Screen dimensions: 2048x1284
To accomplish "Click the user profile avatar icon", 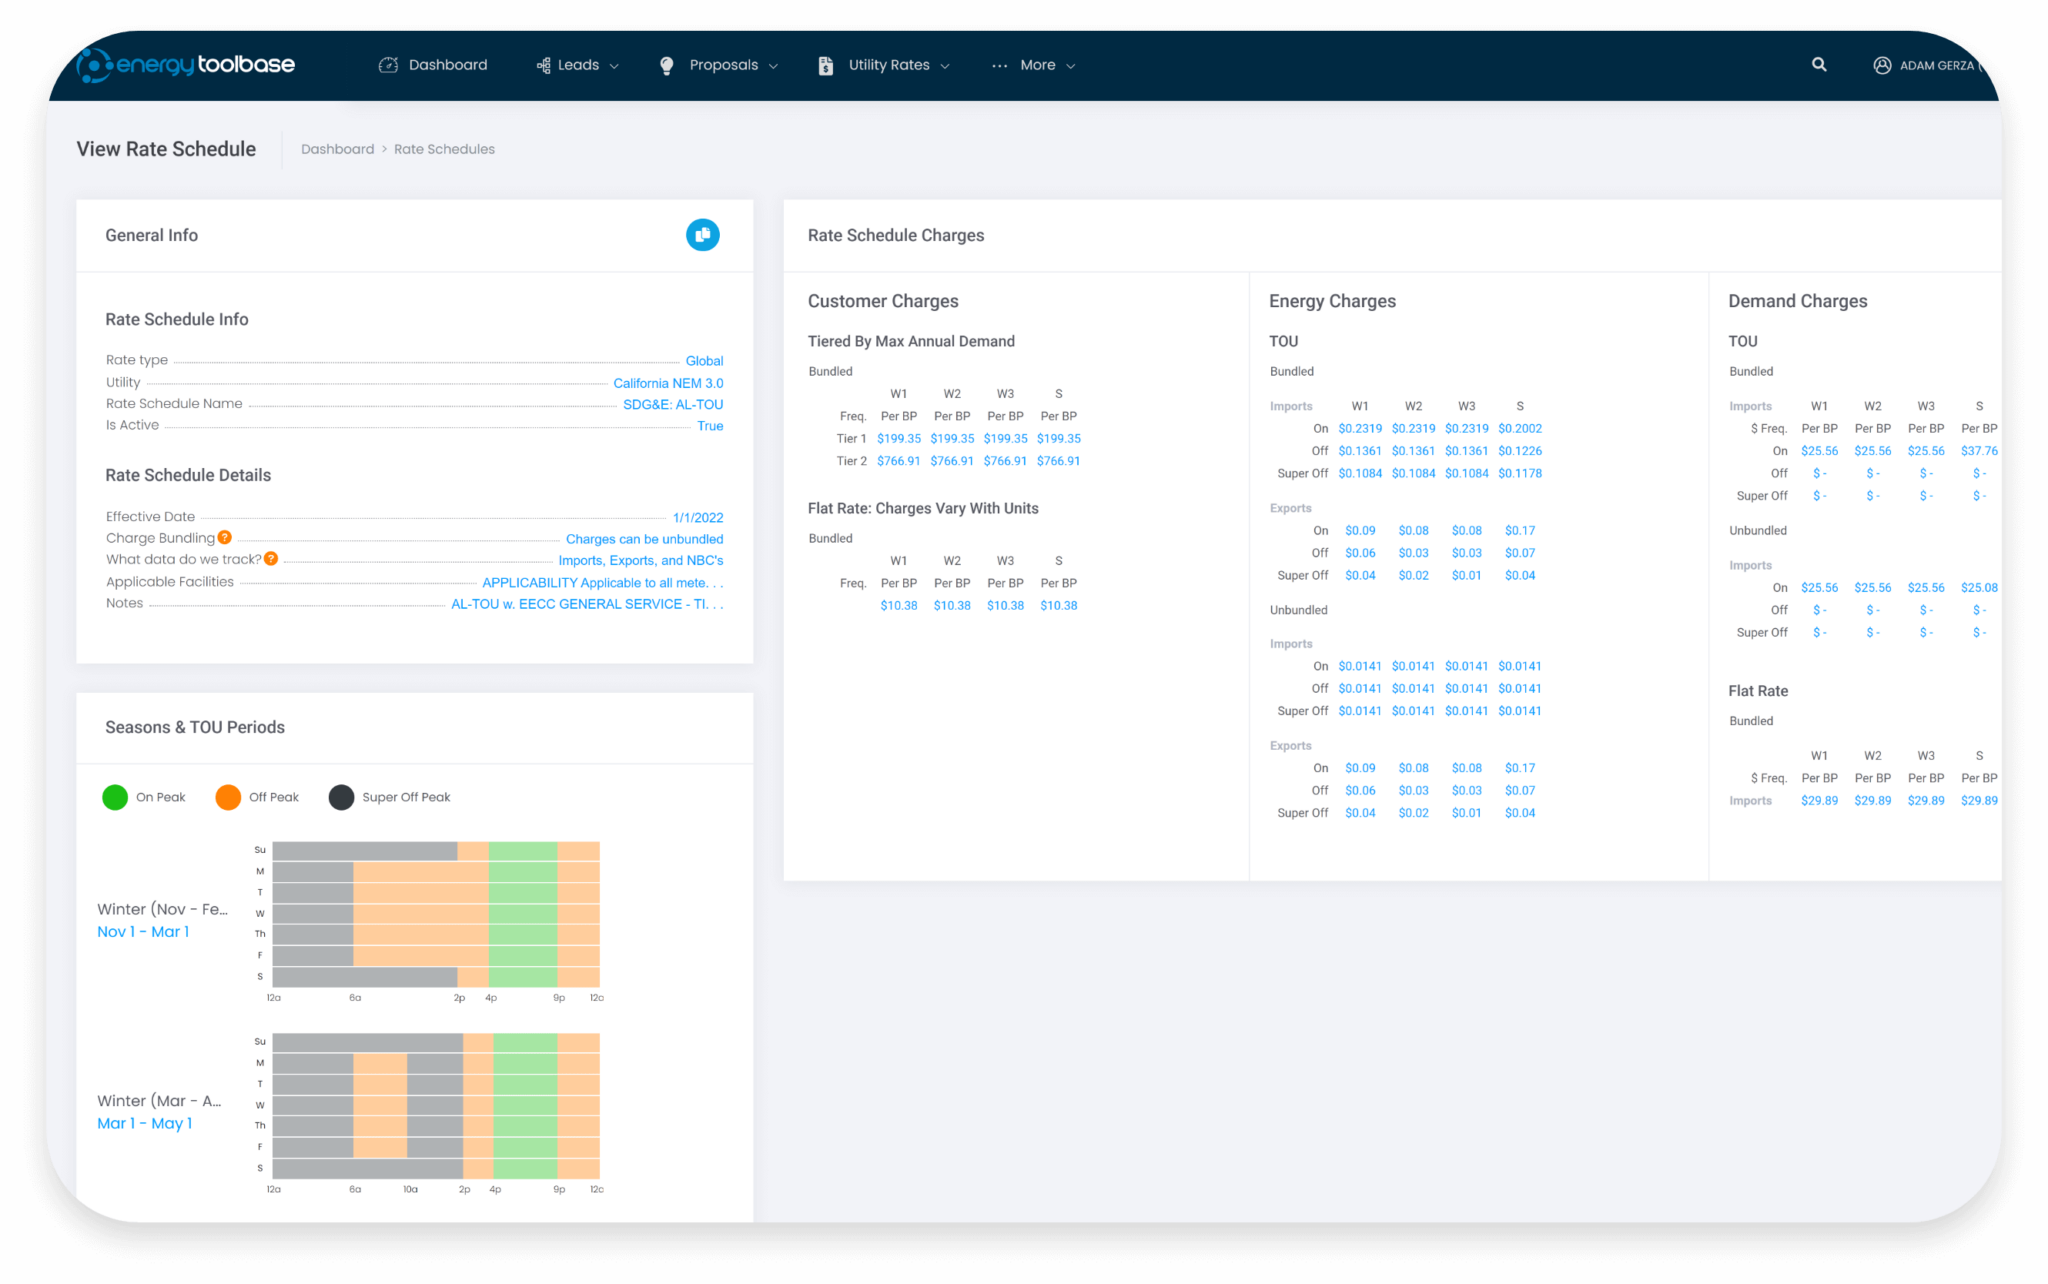I will [x=1882, y=65].
